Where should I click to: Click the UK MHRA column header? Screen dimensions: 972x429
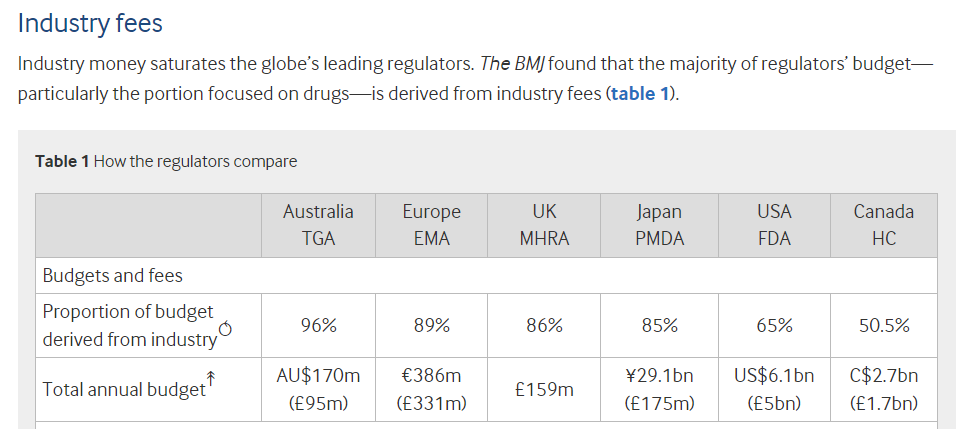[544, 226]
